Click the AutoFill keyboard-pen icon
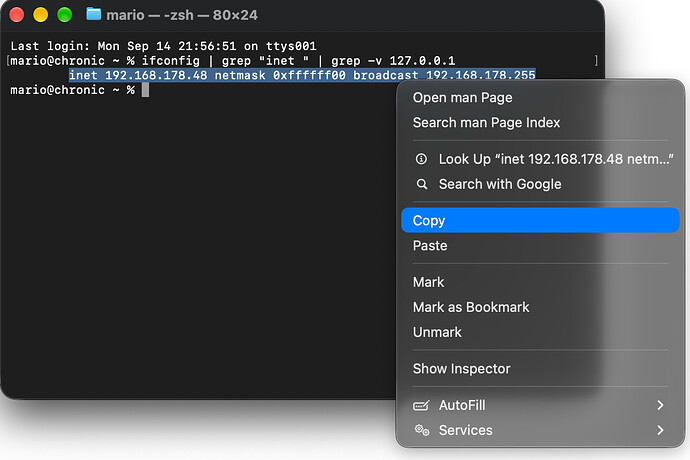690x460 pixels. coord(421,405)
